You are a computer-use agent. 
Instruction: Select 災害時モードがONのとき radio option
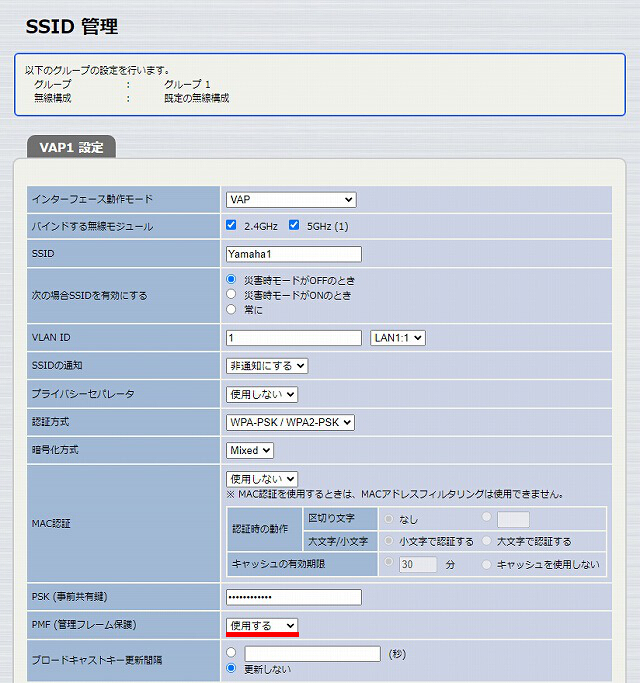tap(231, 294)
